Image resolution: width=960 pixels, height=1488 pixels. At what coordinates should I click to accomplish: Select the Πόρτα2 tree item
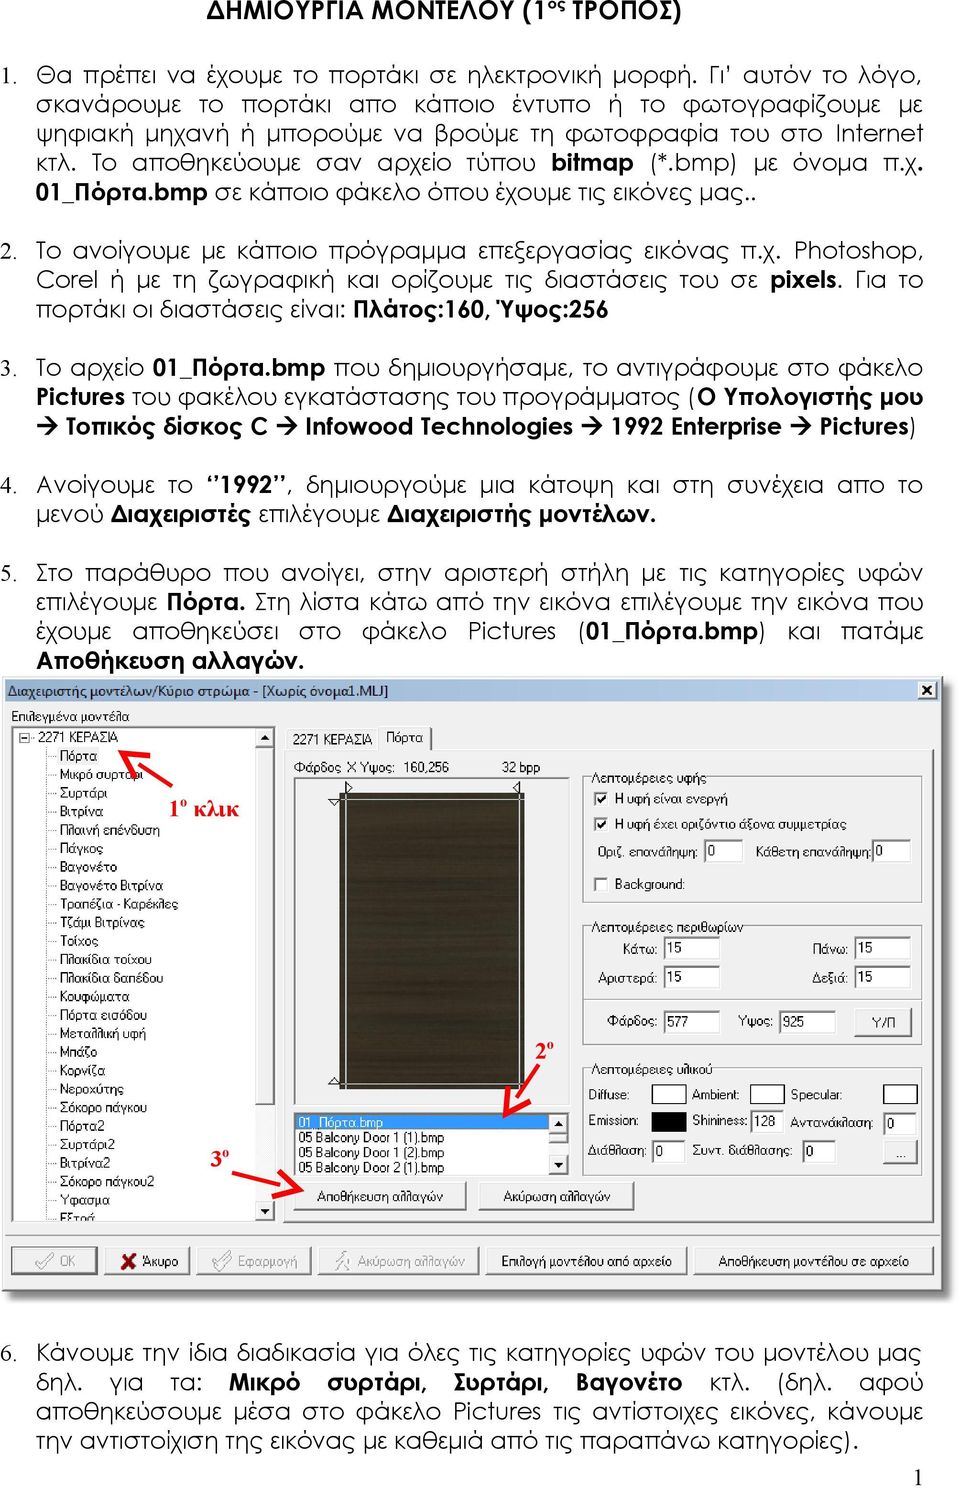(x=82, y=1126)
